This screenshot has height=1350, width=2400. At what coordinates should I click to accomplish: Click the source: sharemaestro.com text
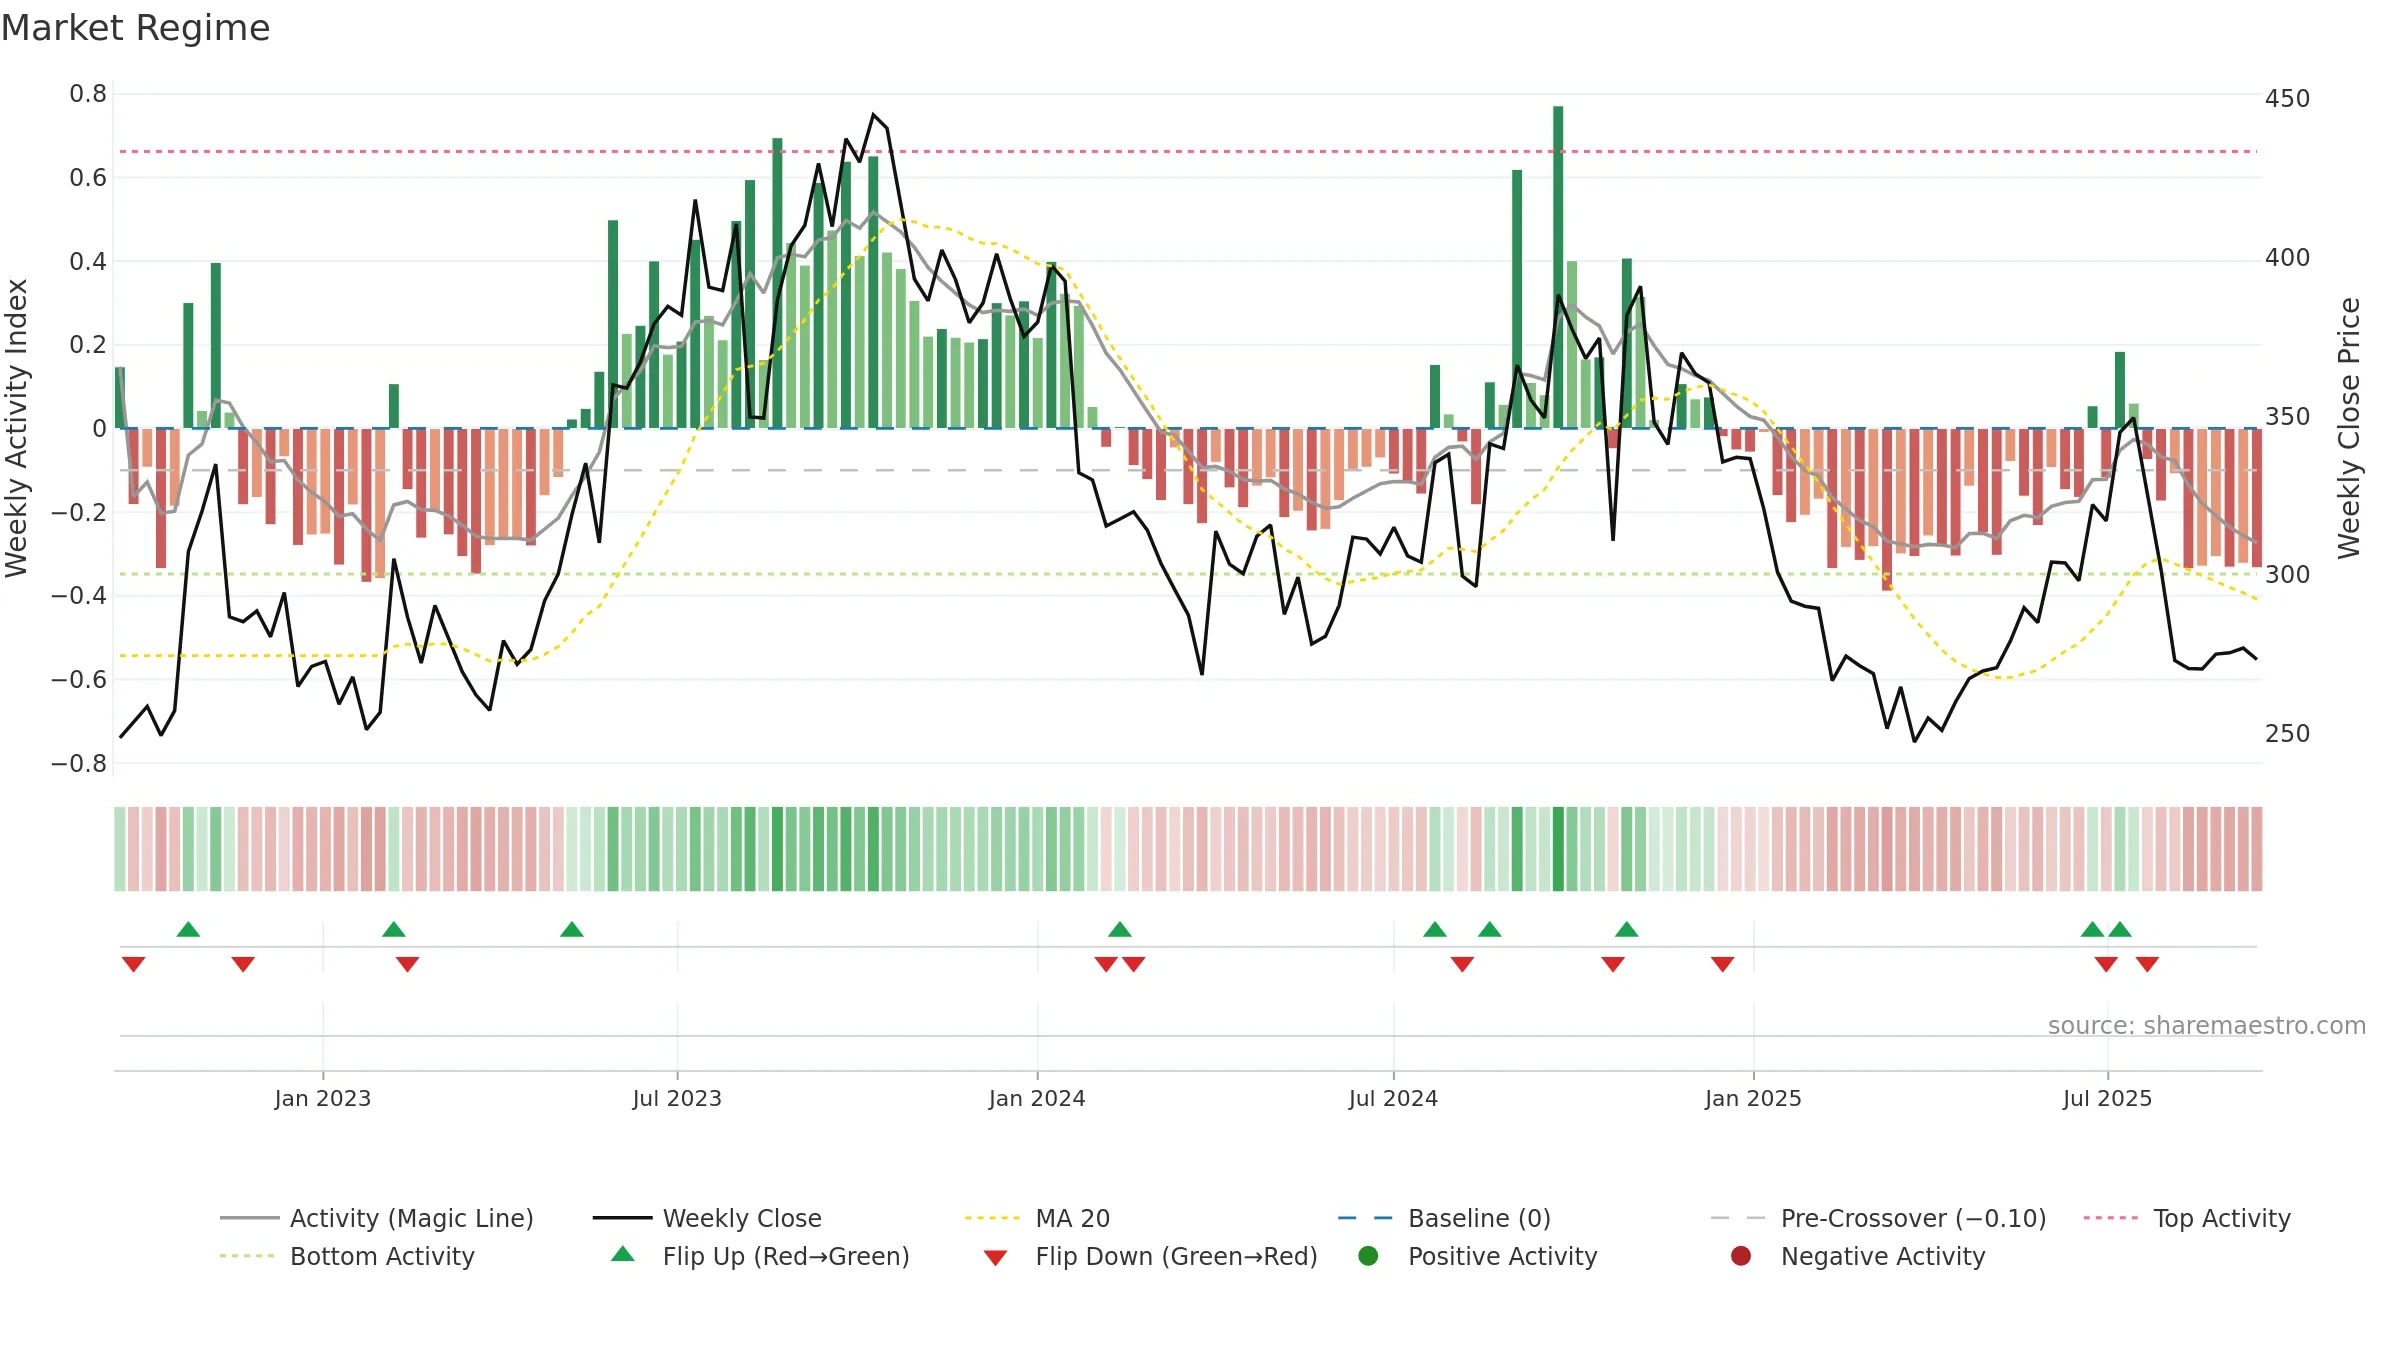(x=2207, y=1025)
